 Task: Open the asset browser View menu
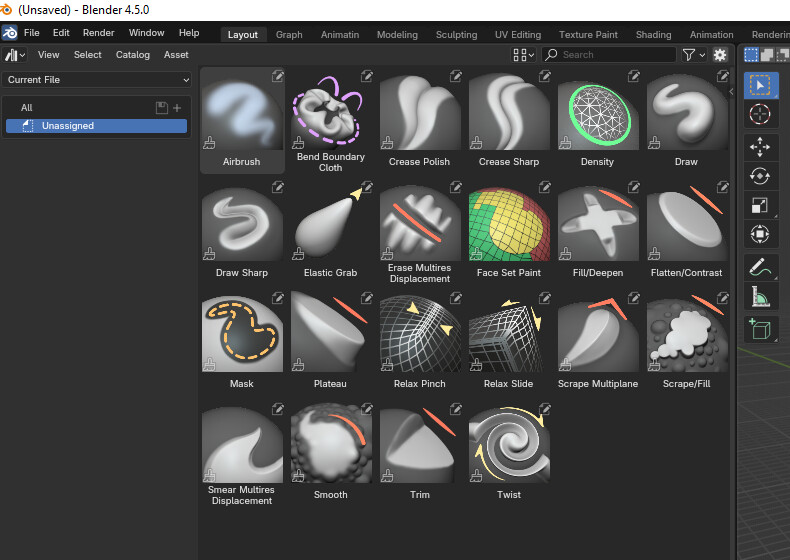click(48, 54)
